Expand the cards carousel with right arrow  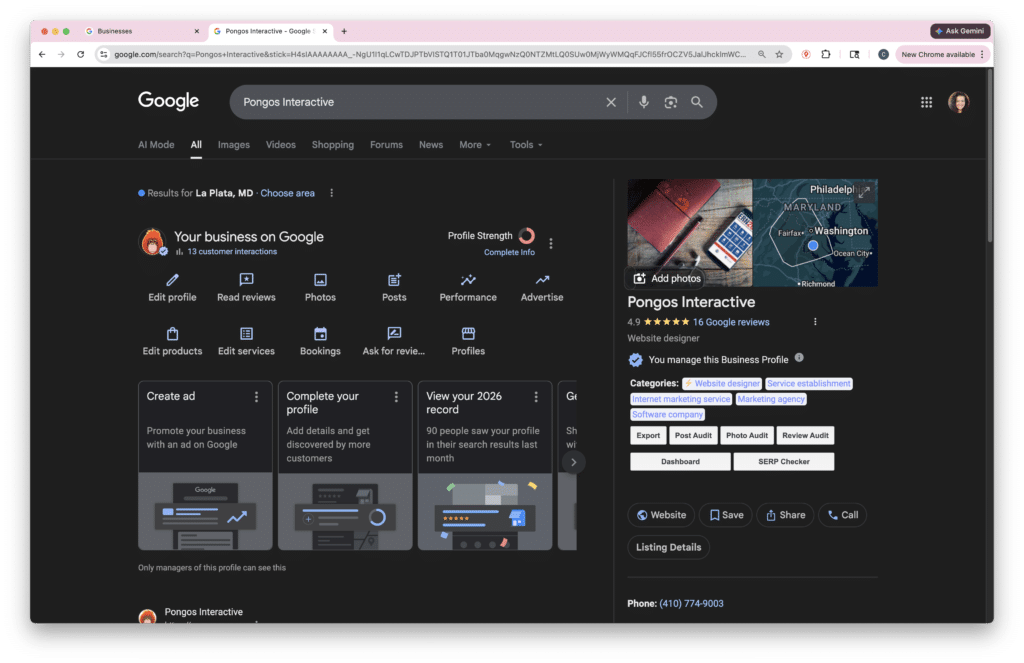tap(573, 461)
